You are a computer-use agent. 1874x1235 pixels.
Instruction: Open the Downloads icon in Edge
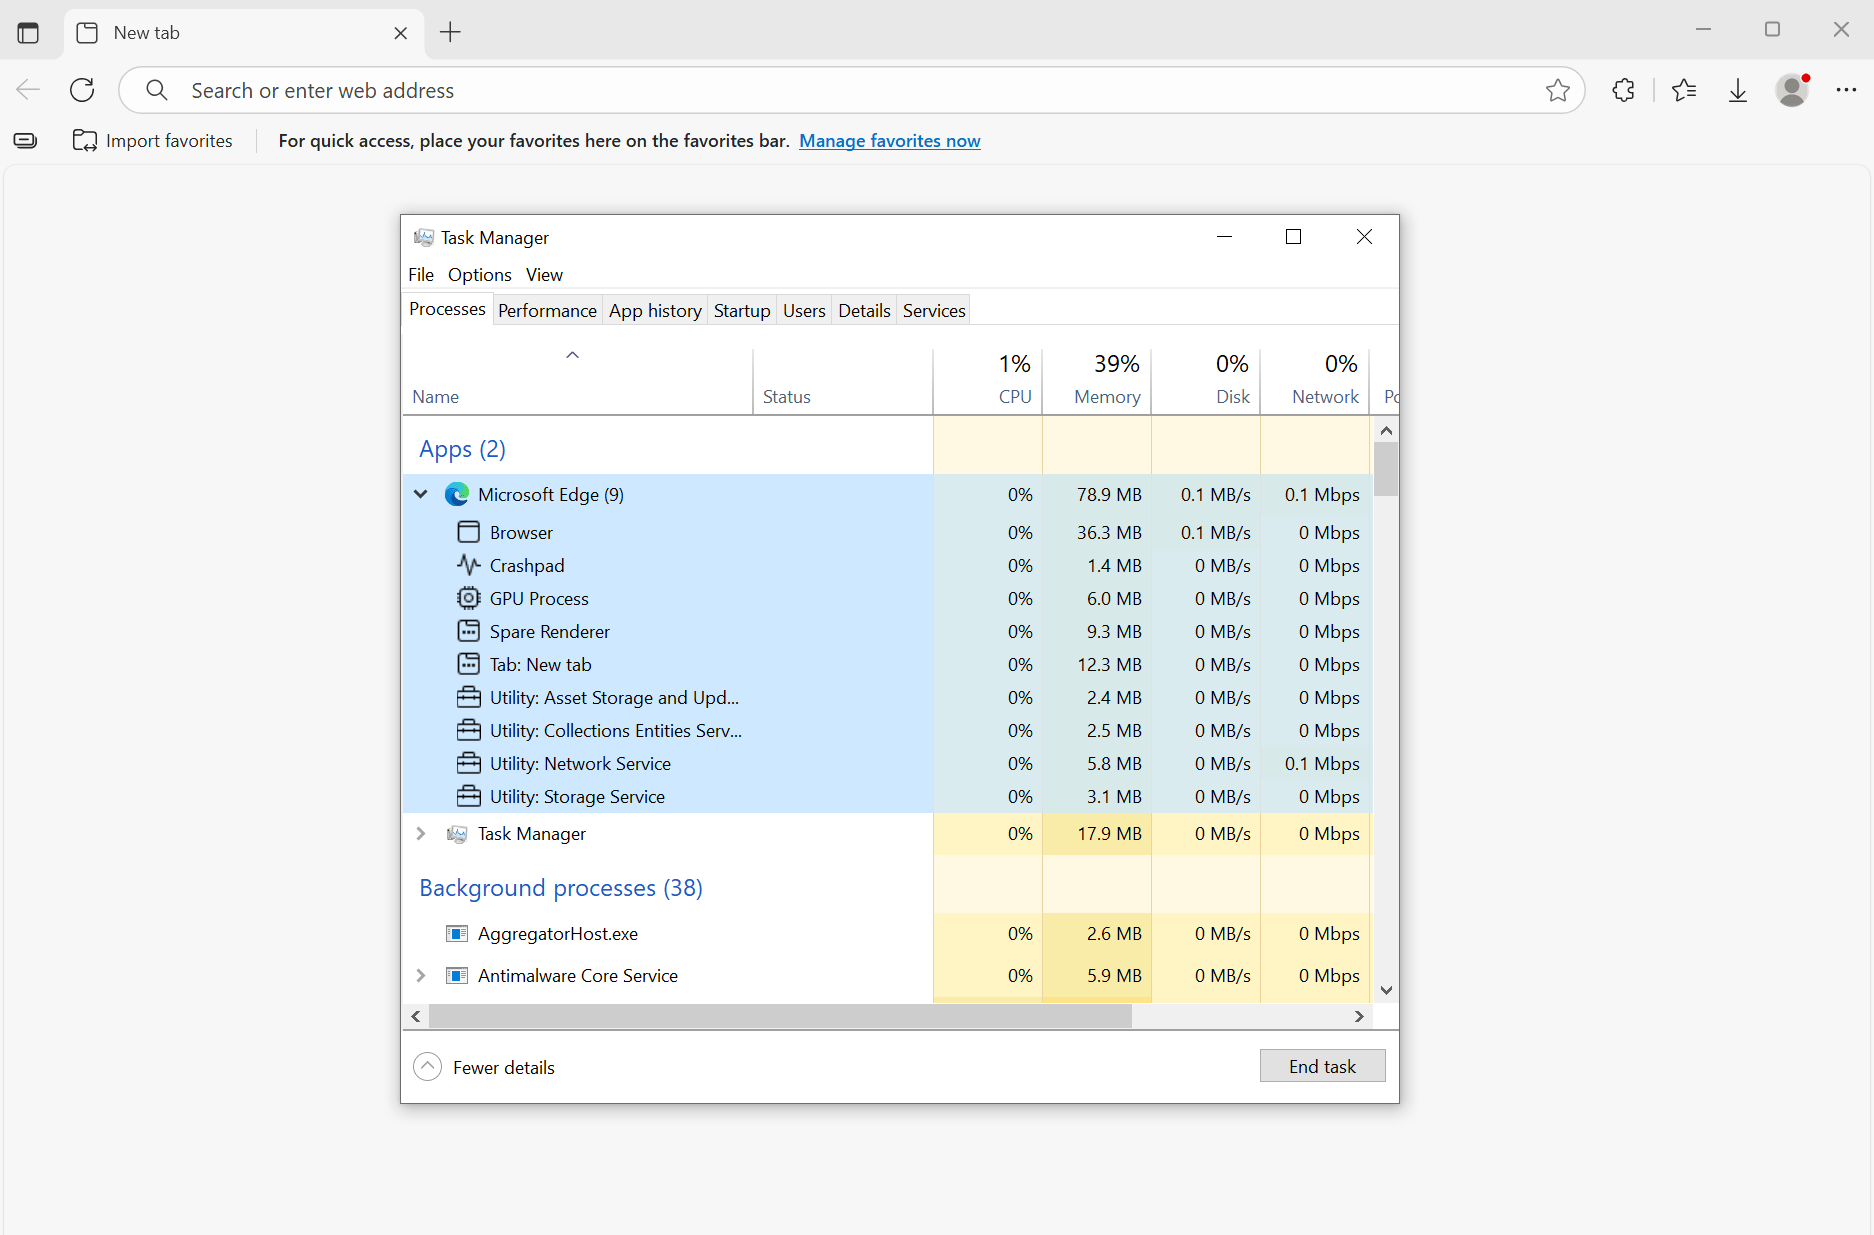1738,91
